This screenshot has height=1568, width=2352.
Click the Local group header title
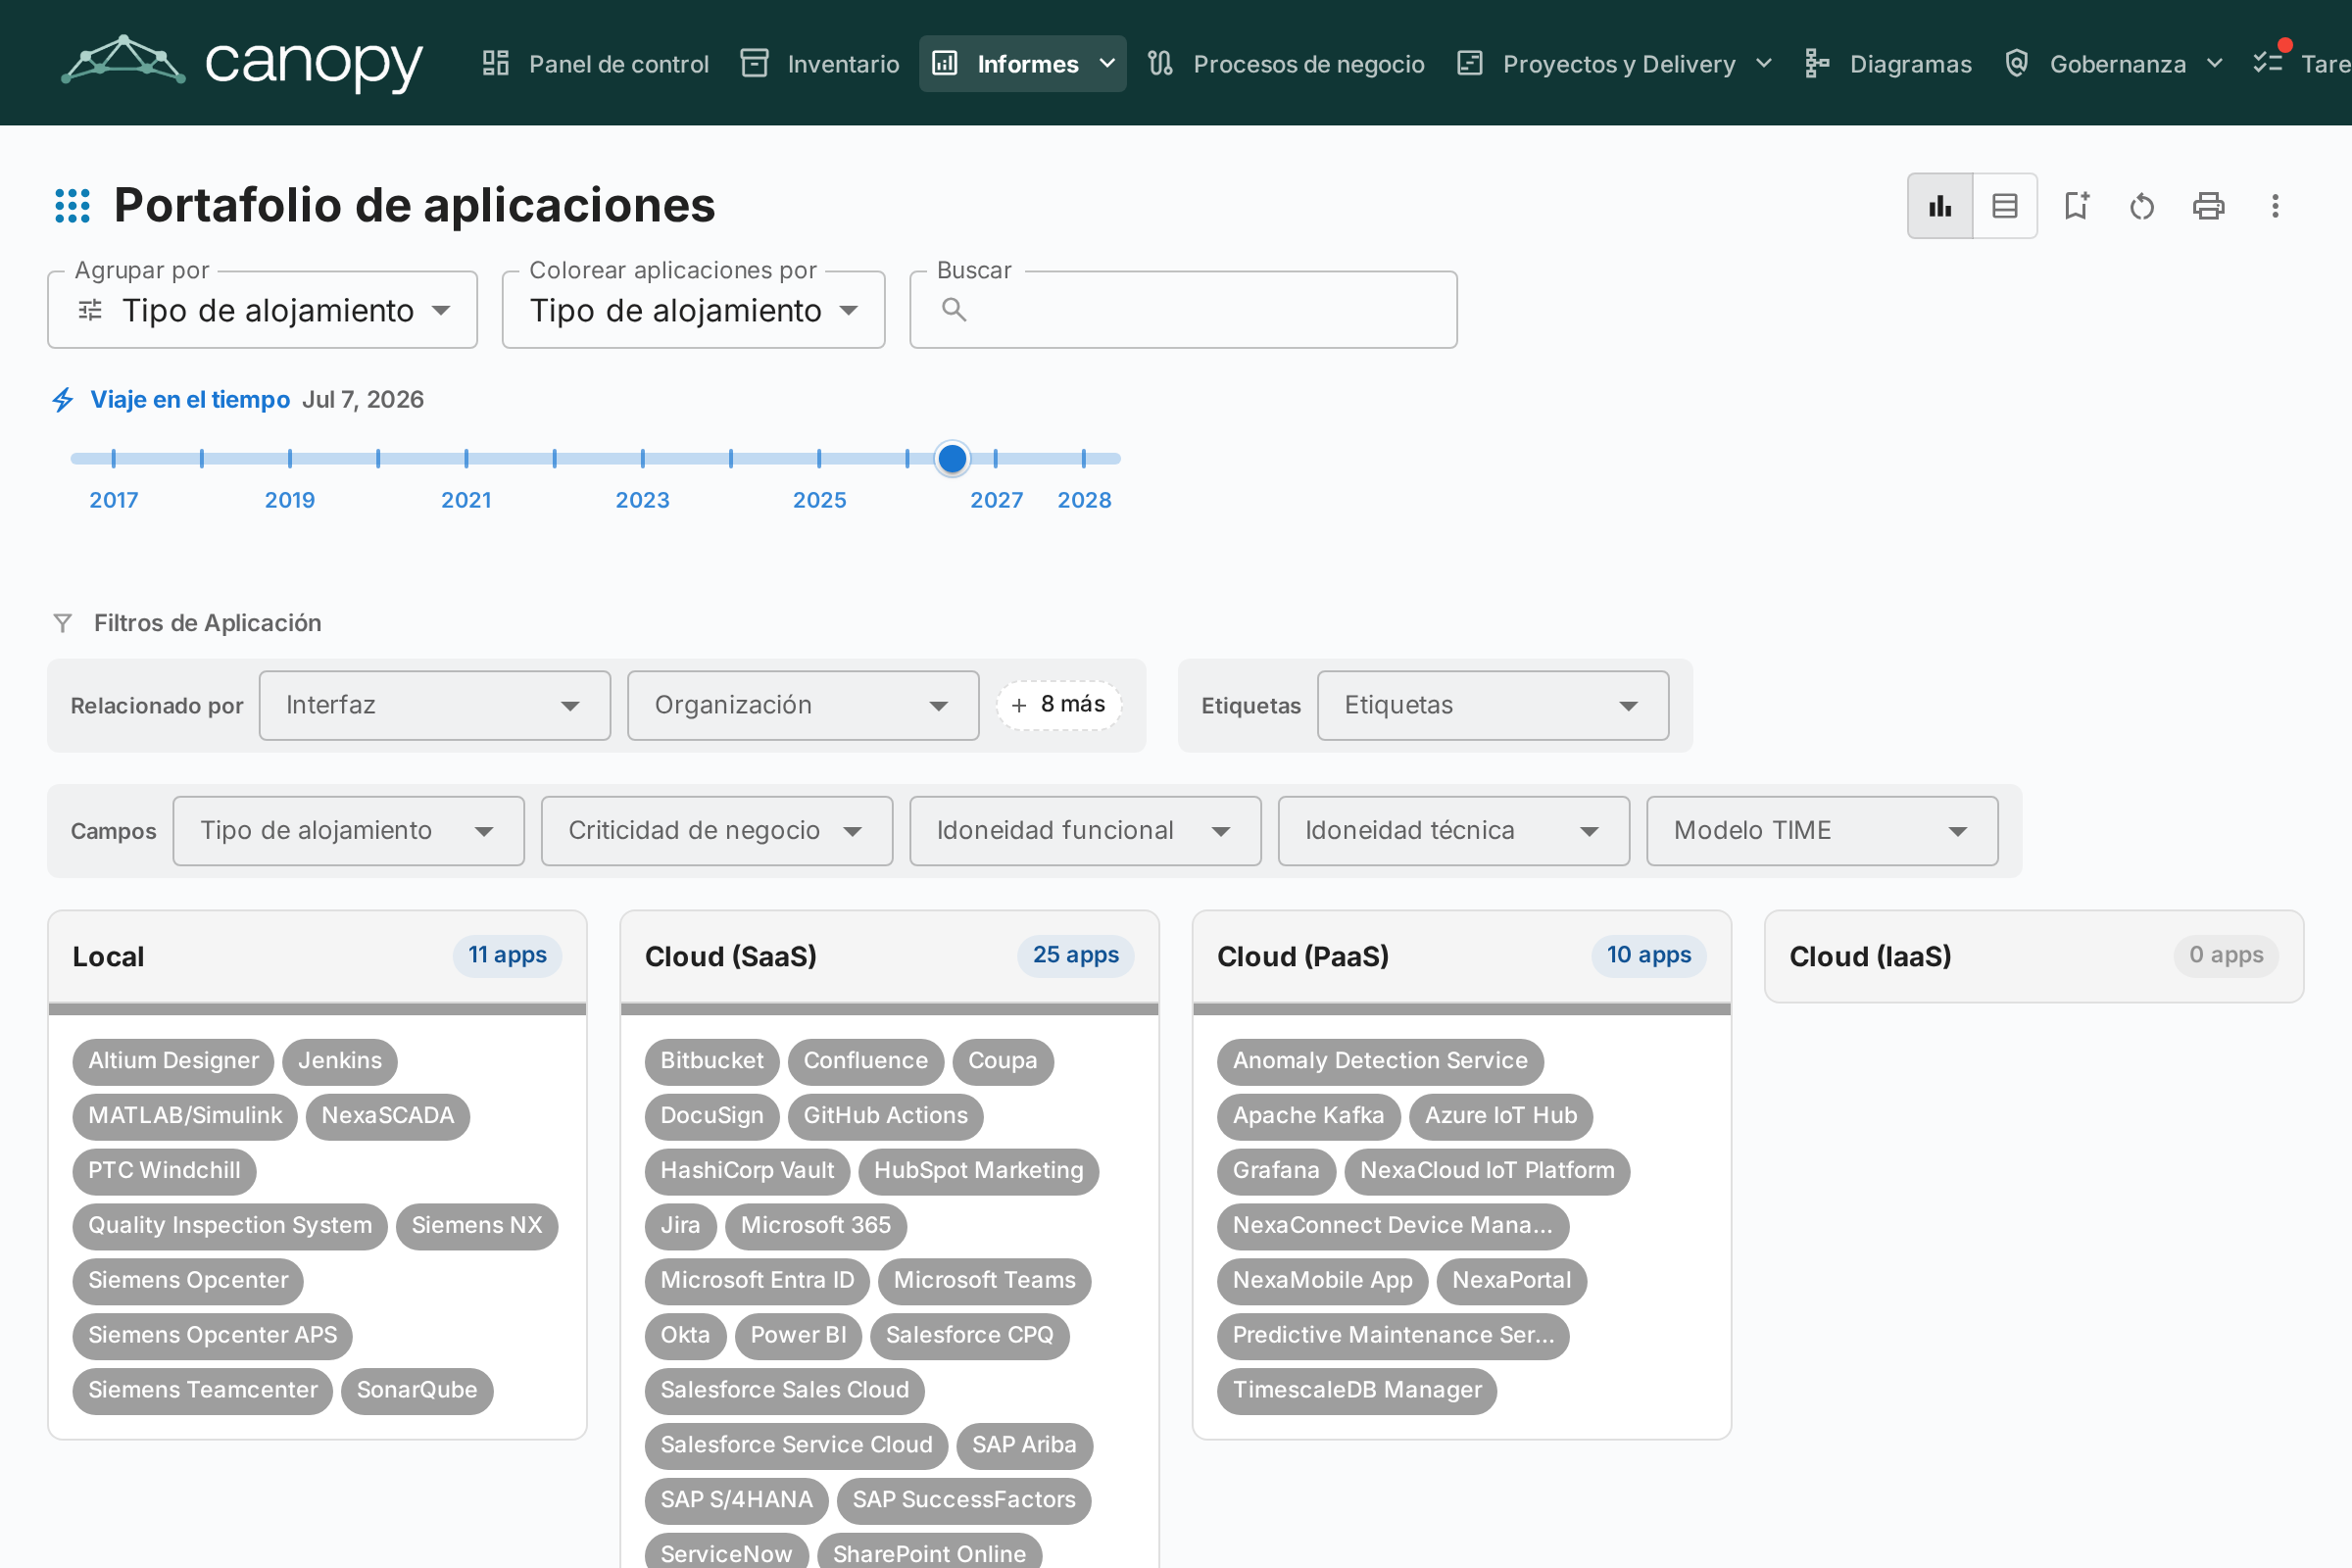[108, 957]
